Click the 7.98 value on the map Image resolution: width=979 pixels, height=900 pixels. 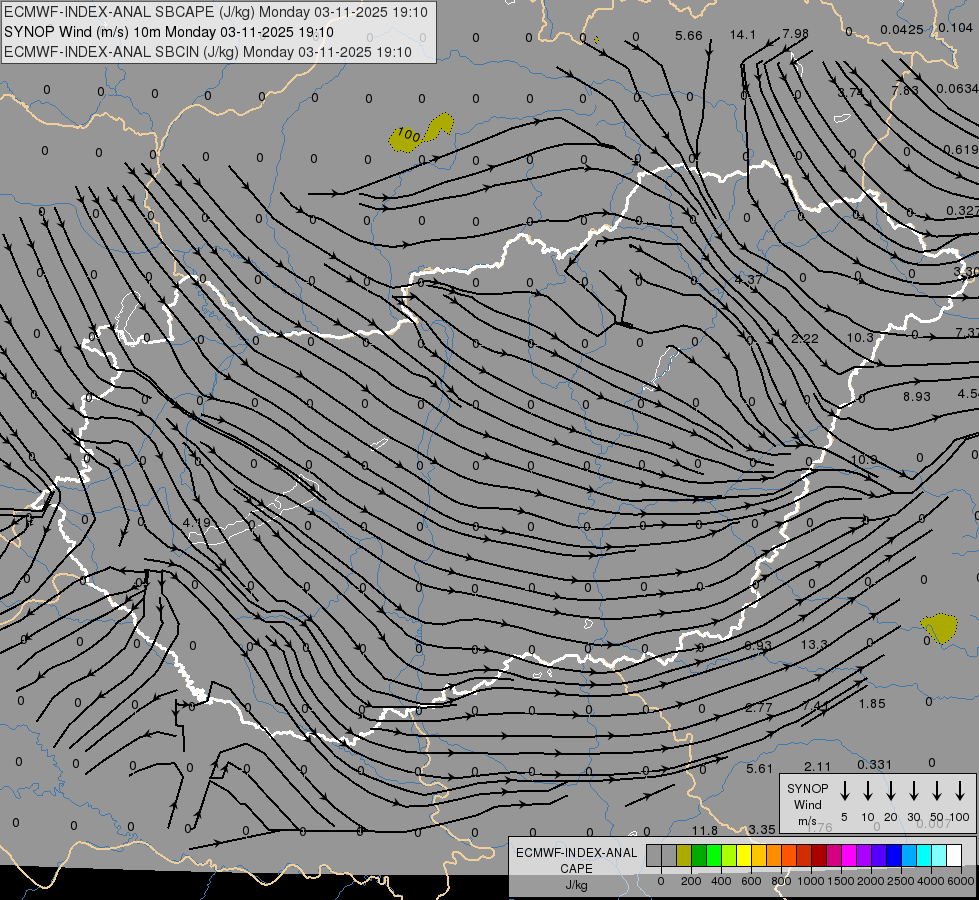pos(795,33)
